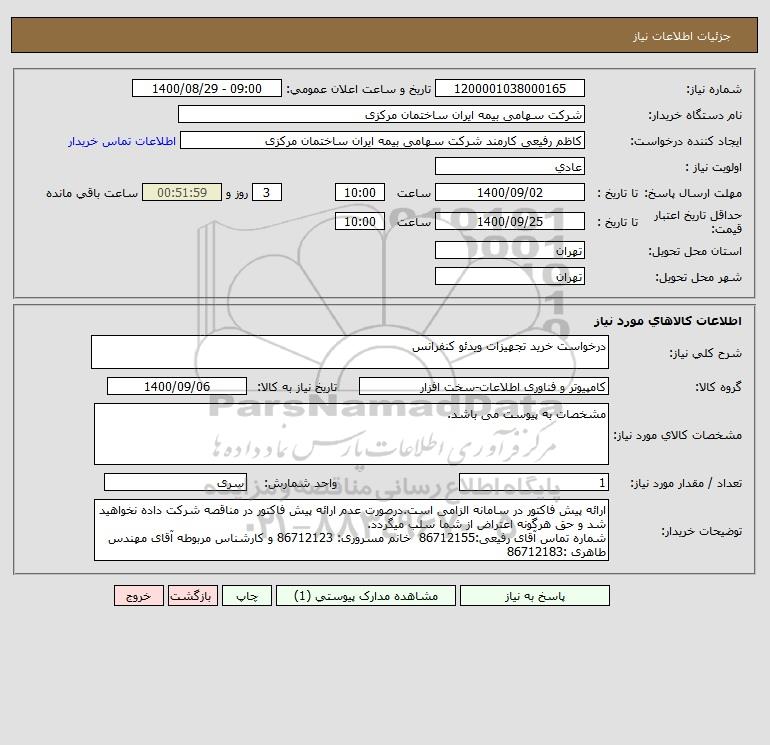Screen dimensions: 770x745
Task: Click the تاریخ نیاز به کالا label
Action: point(298,387)
